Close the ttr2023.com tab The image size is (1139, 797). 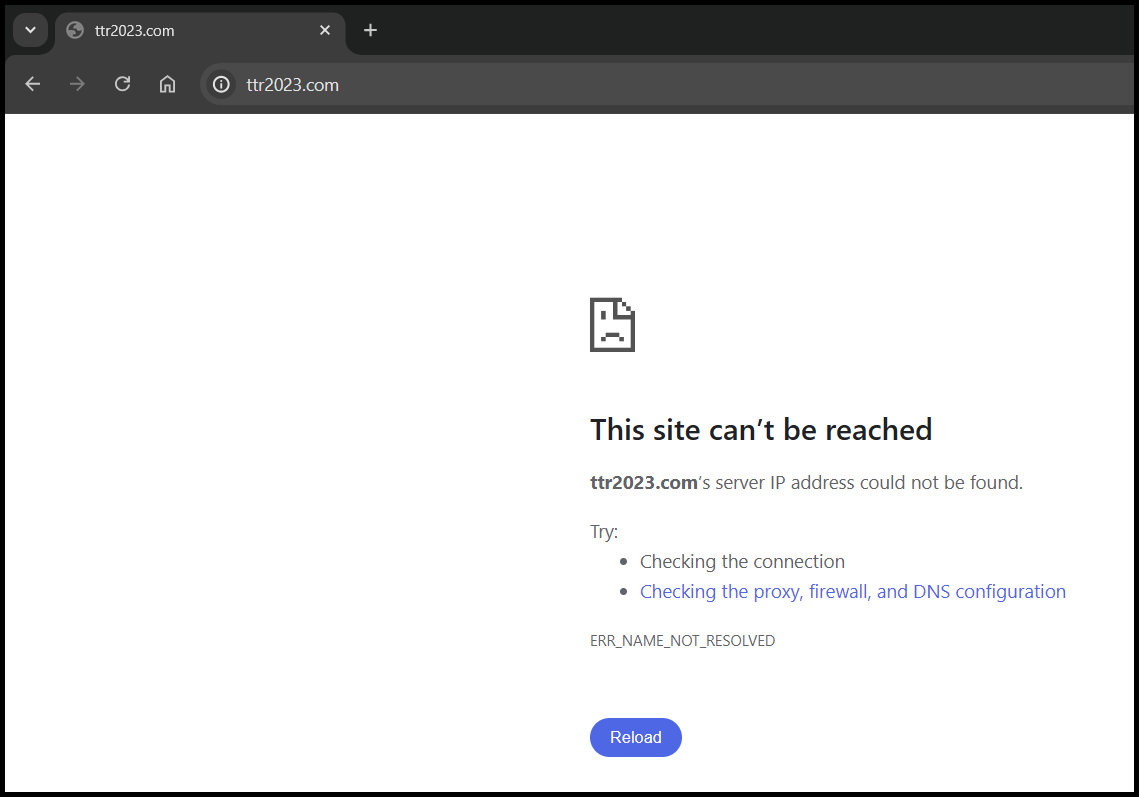click(325, 30)
